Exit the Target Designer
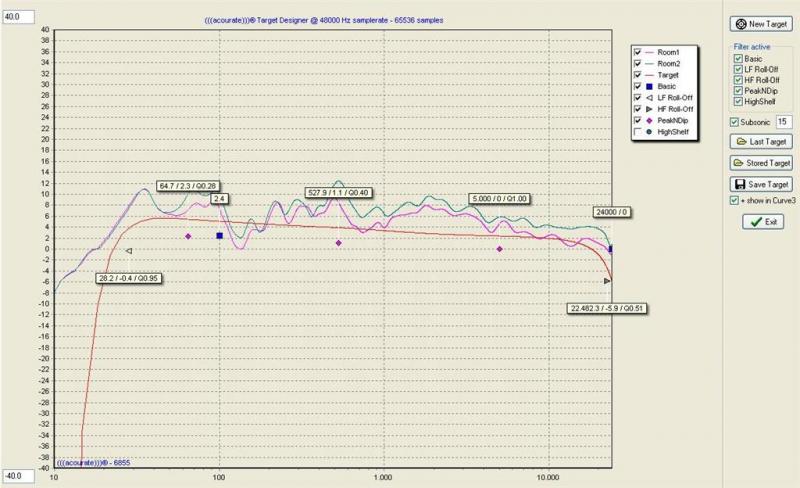 click(763, 222)
